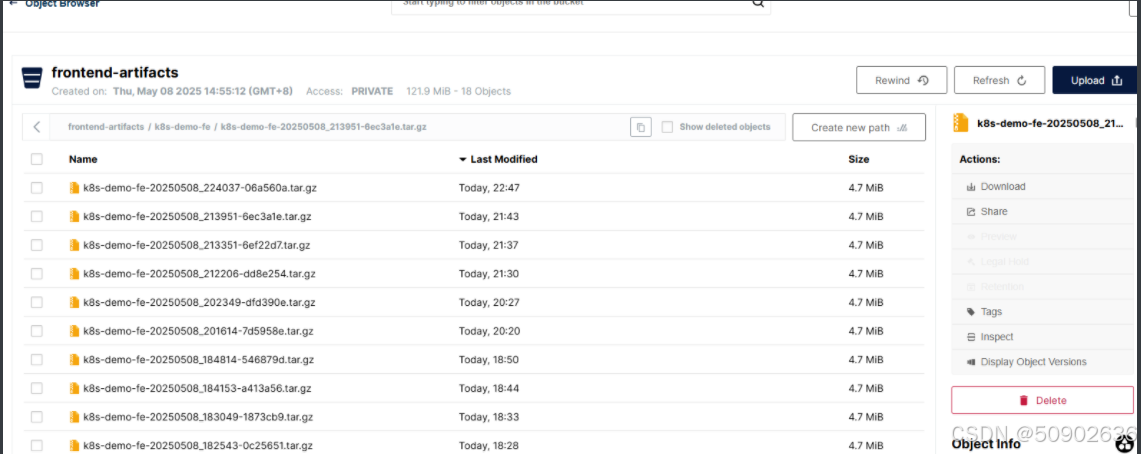Image resolution: width=1141 pixels, height=454 pixels.
Task: Click the red Delete button
Action: (x=1042, y=400)
